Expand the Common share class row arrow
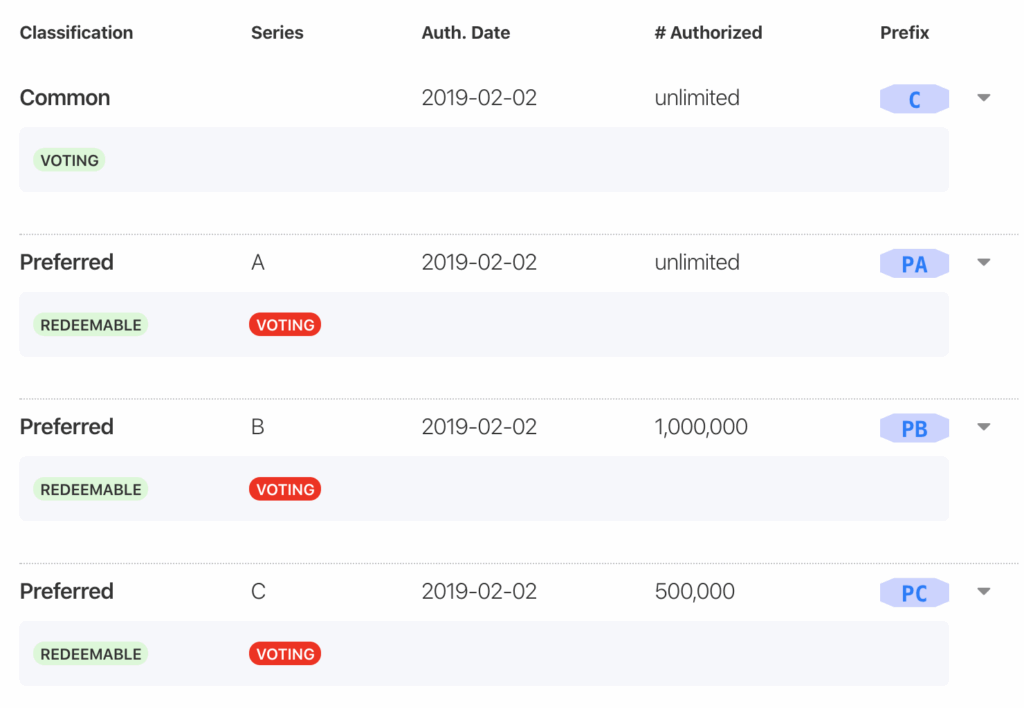1024x708 pixels. click(983, 98)
